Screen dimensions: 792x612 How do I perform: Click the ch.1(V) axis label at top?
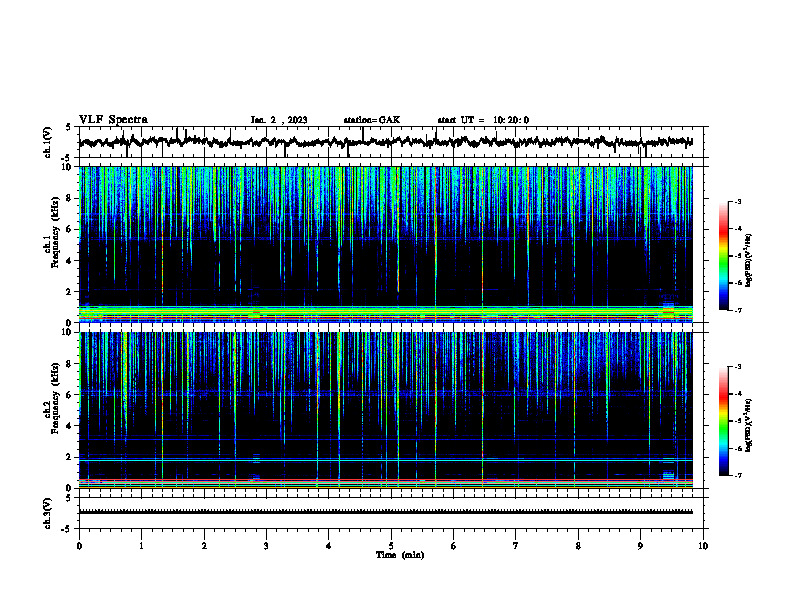pyautogui.click(x=47, y=142)
